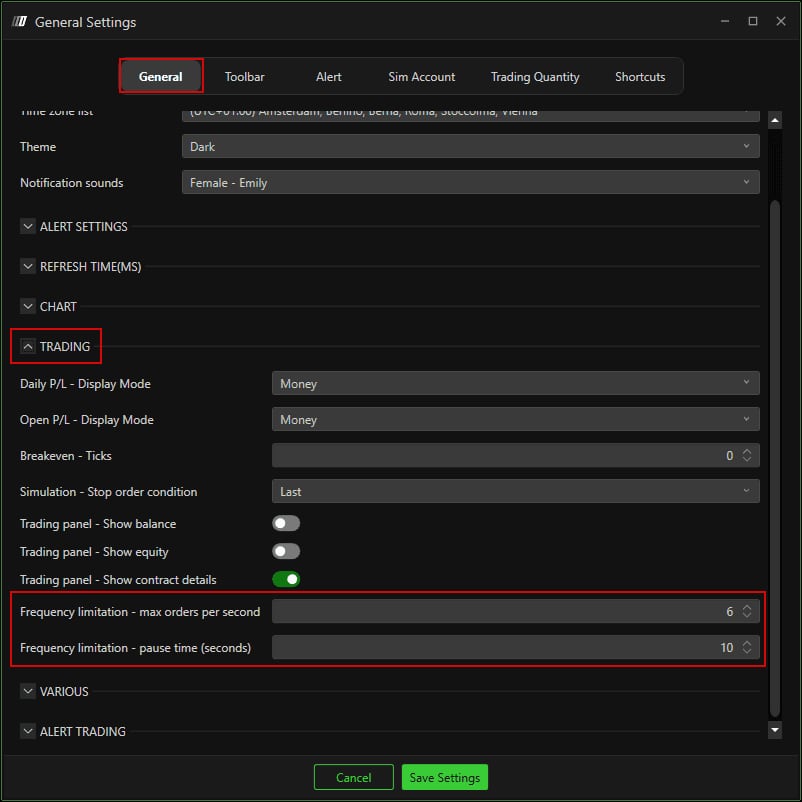Click the 'Theme' label

38,147
